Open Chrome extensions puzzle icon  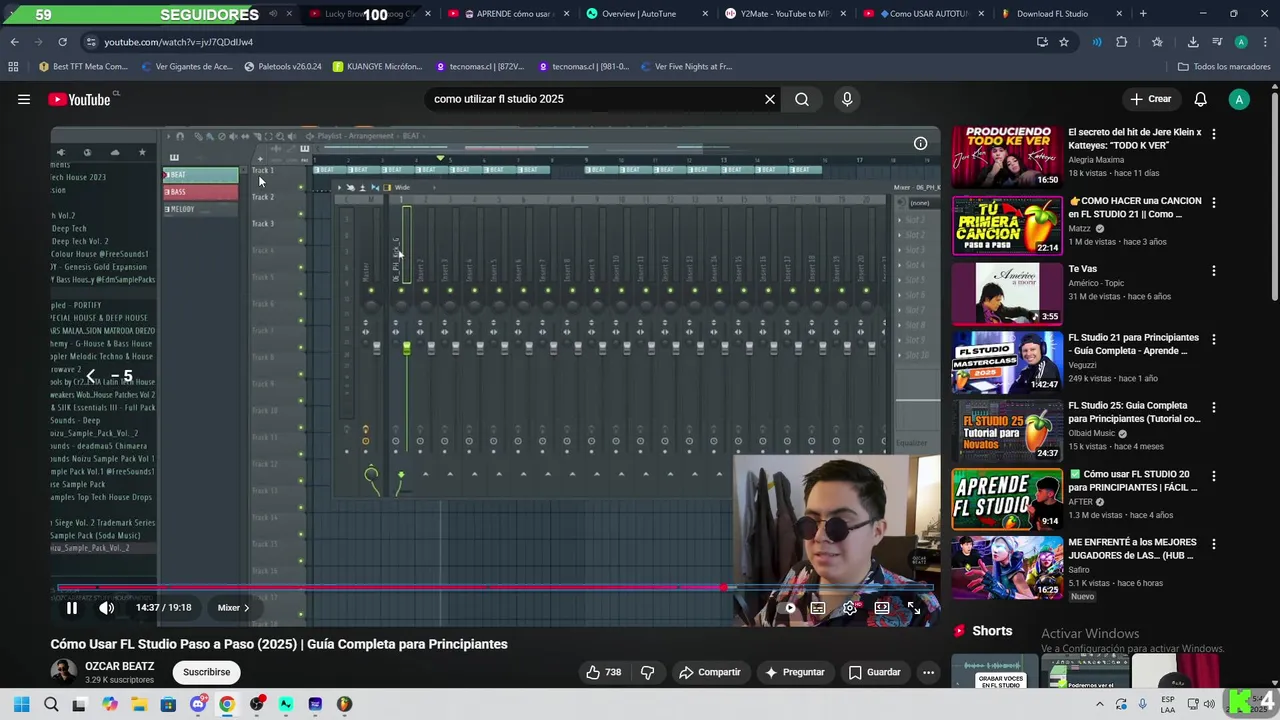tap(1121, 42)
